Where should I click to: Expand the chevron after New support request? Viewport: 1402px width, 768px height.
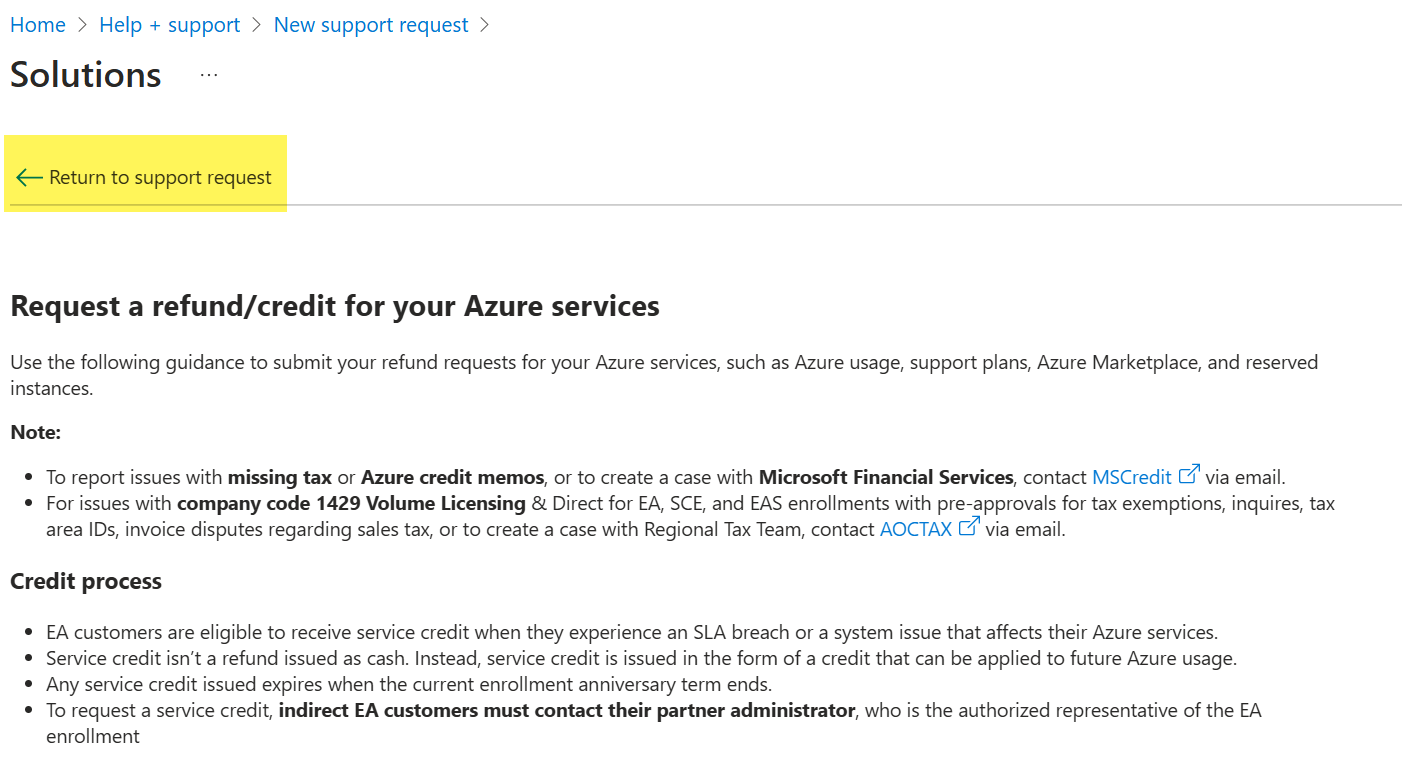point(484,24)
